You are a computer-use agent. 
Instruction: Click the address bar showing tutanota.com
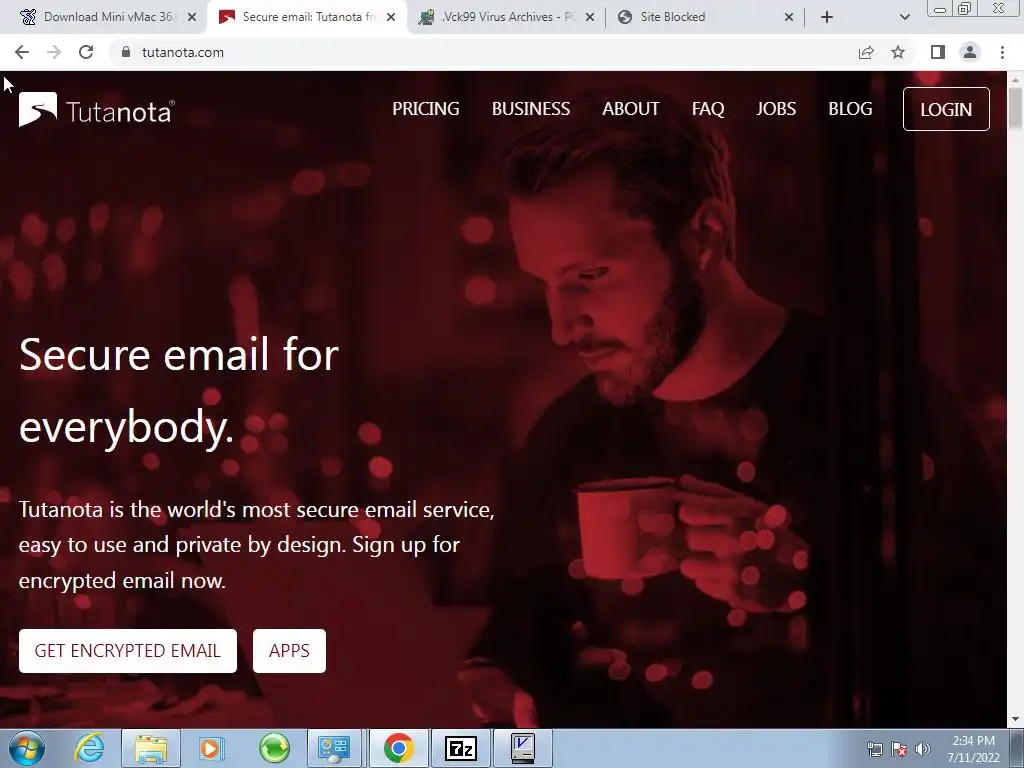tap(483, 52)
